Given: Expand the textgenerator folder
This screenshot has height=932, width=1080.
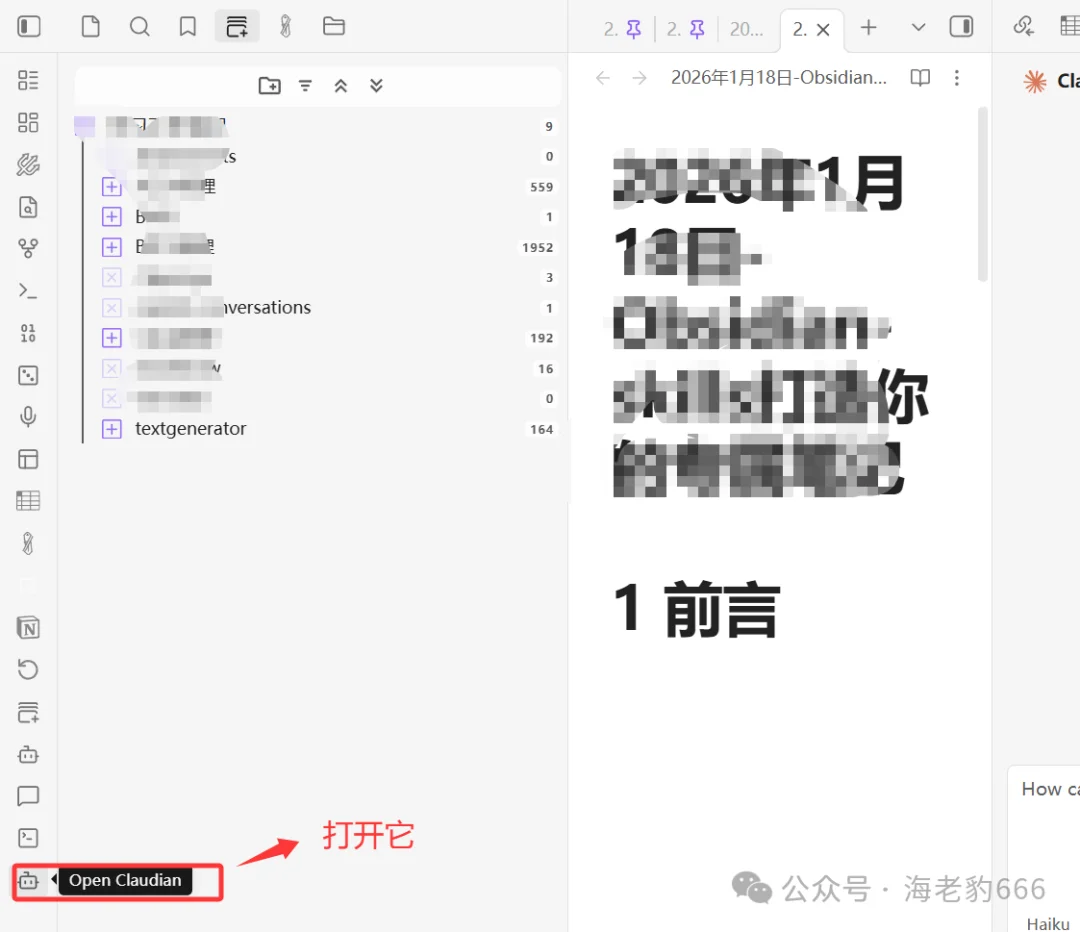Looking at the screenshot, I should point(111,428).
